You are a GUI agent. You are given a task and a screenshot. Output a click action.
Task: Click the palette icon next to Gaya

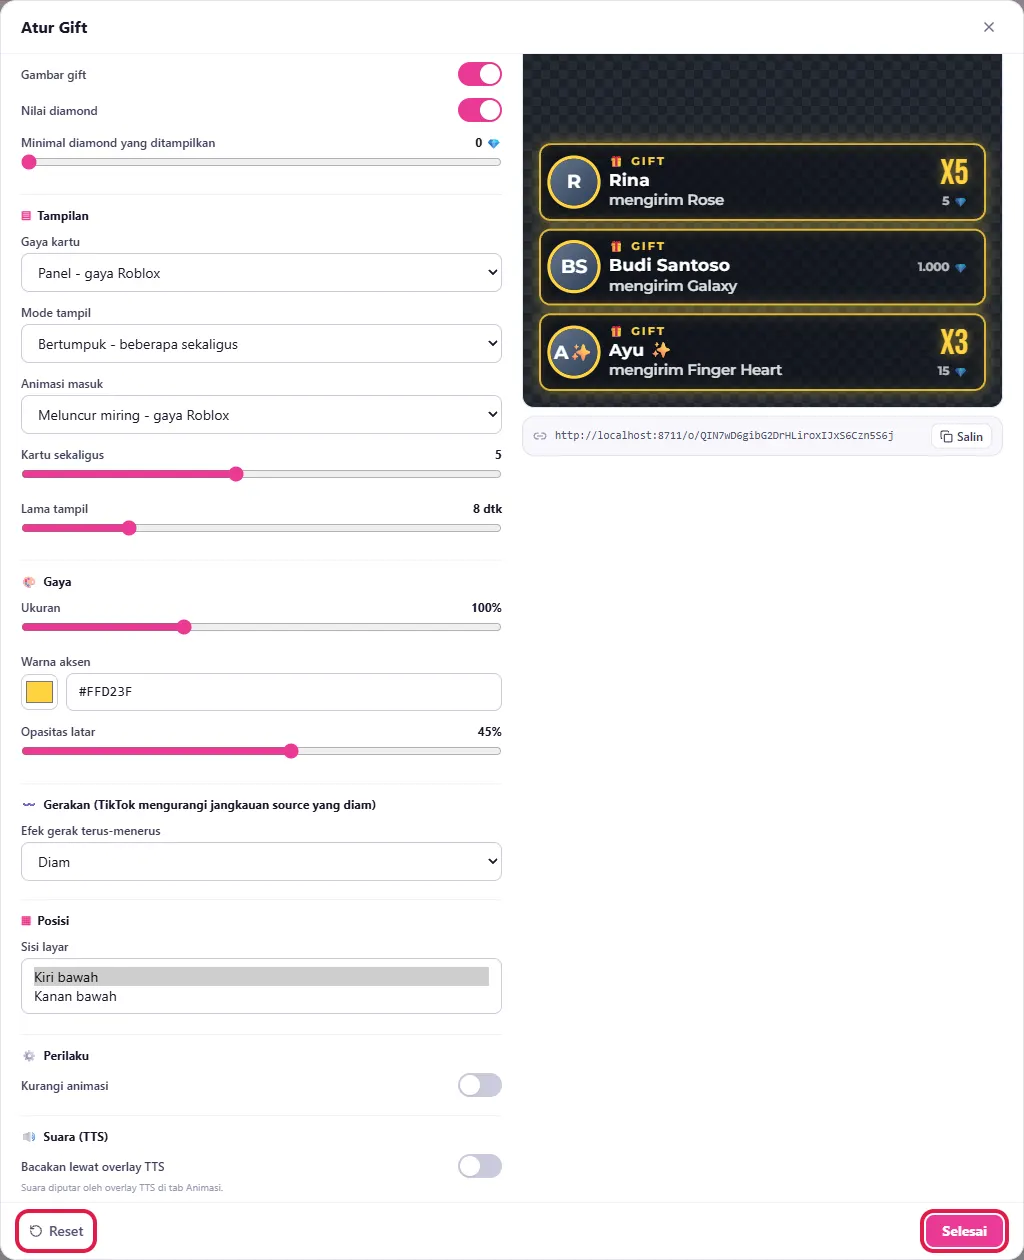point(29,582)
